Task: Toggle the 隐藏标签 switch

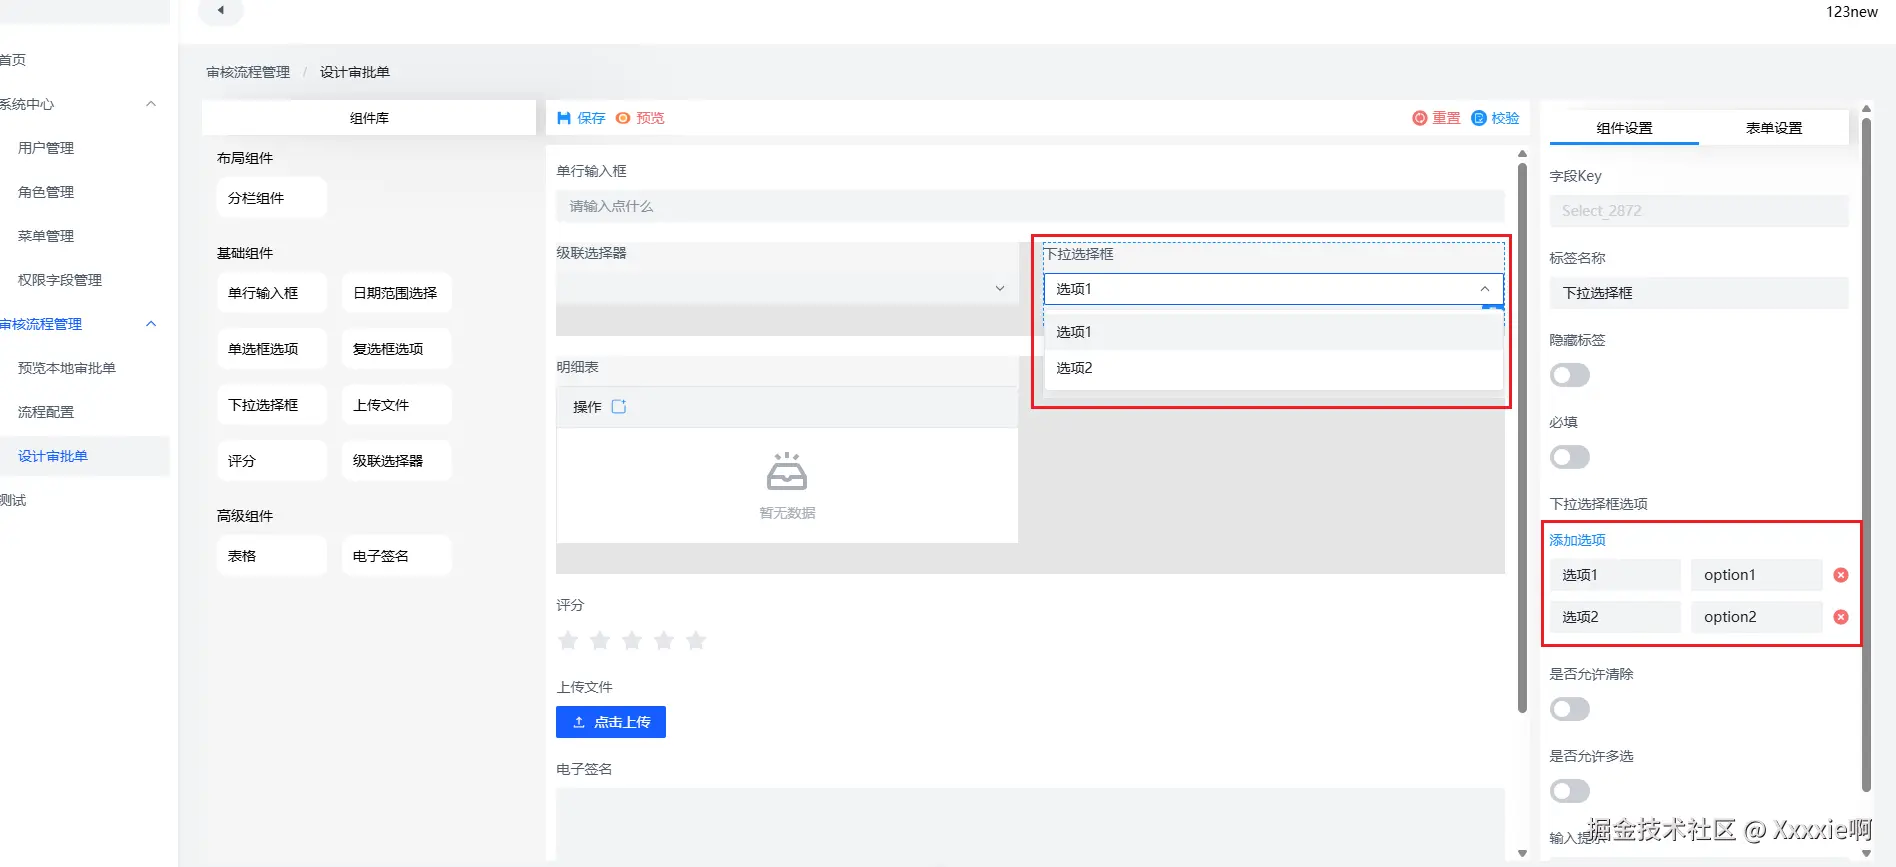Action: (x=1570, y=375)
